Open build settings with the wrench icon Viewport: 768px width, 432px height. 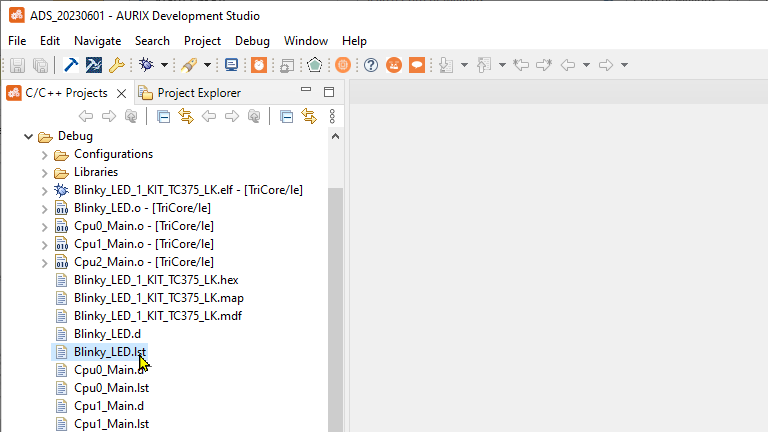117,65
